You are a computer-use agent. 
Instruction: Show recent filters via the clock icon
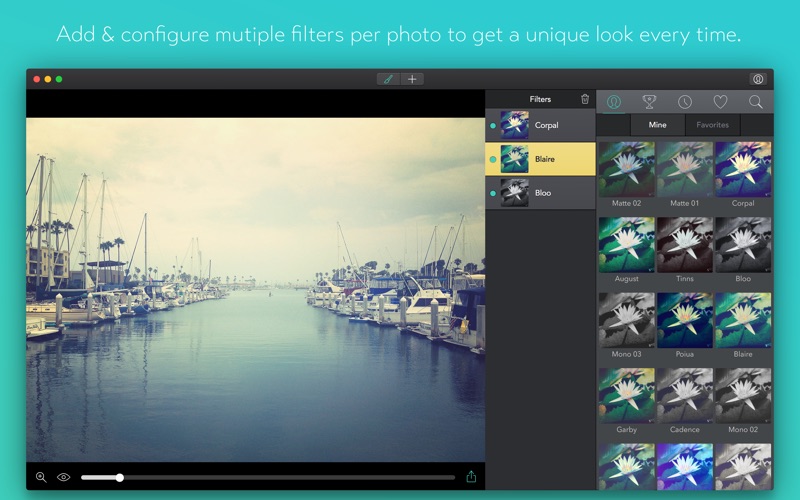(x=684, y=101)
